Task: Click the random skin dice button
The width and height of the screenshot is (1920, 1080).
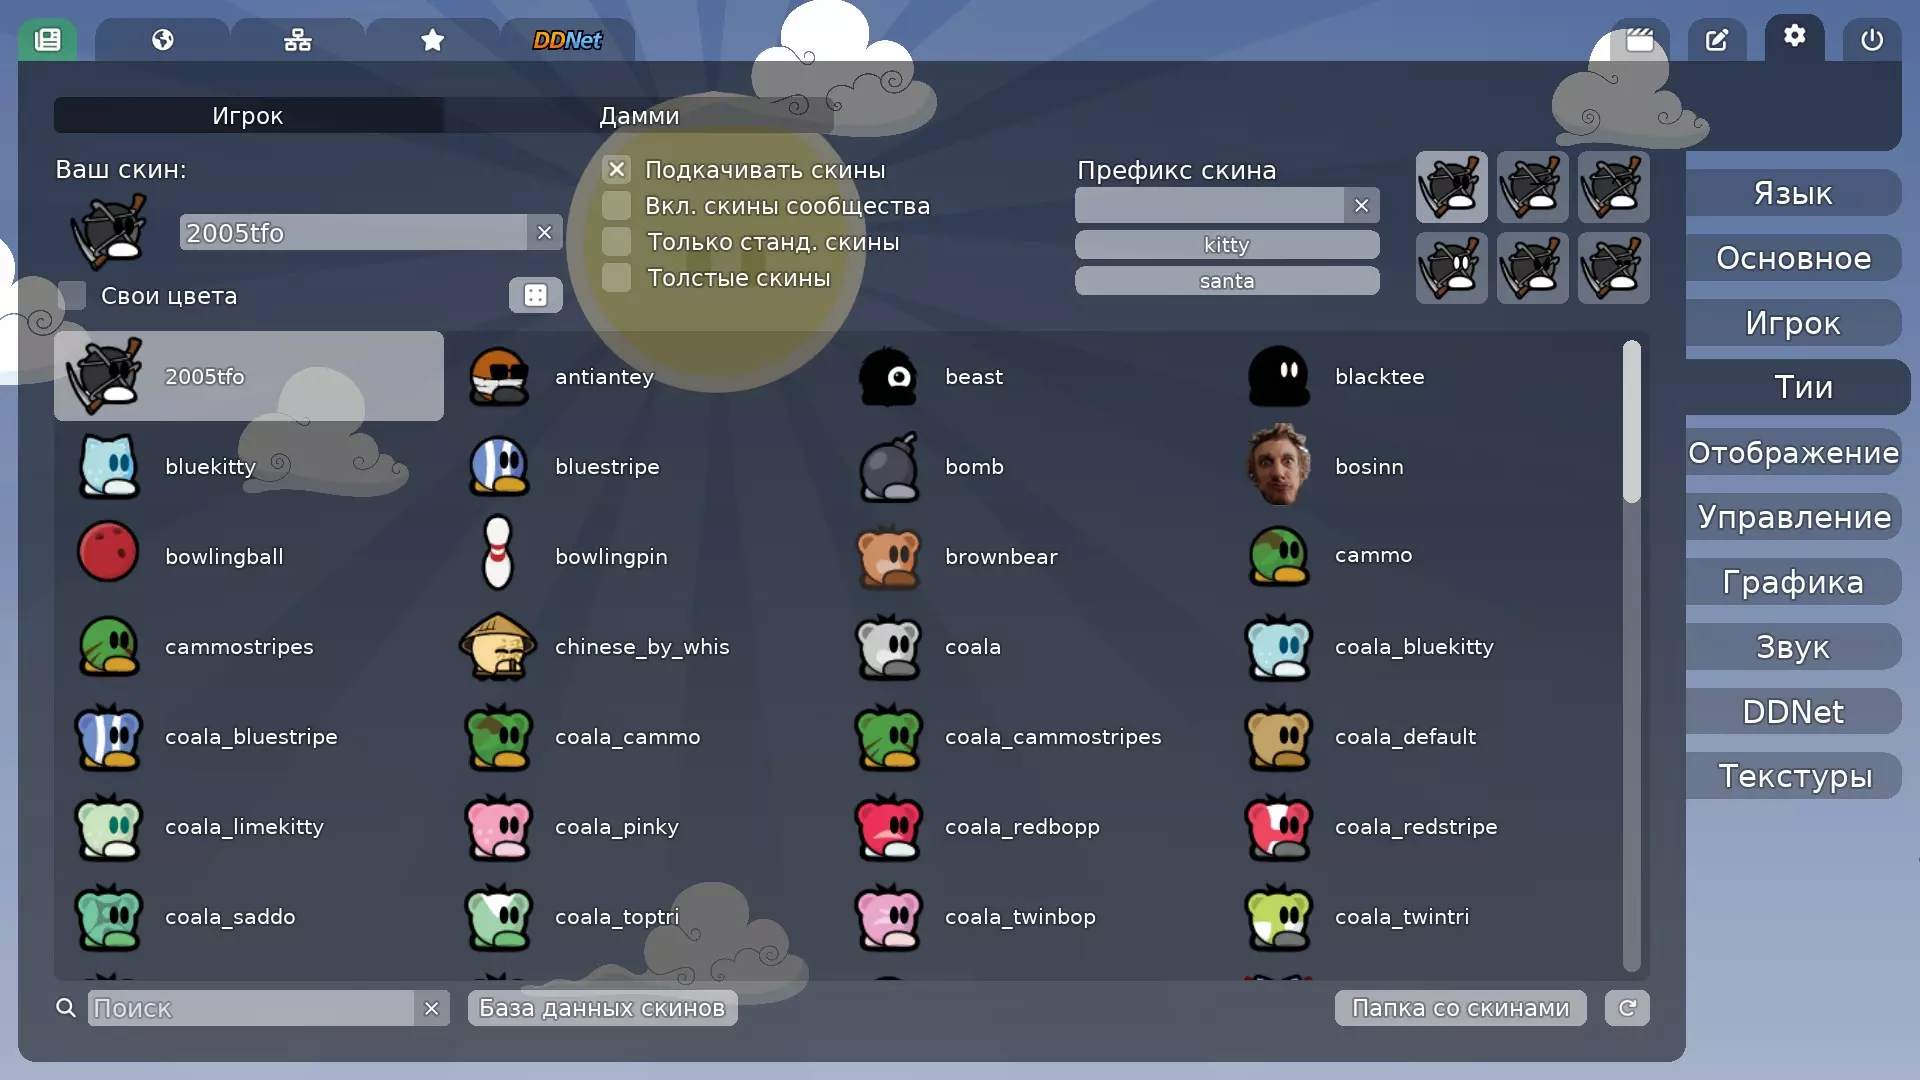Action: [535, 295]
